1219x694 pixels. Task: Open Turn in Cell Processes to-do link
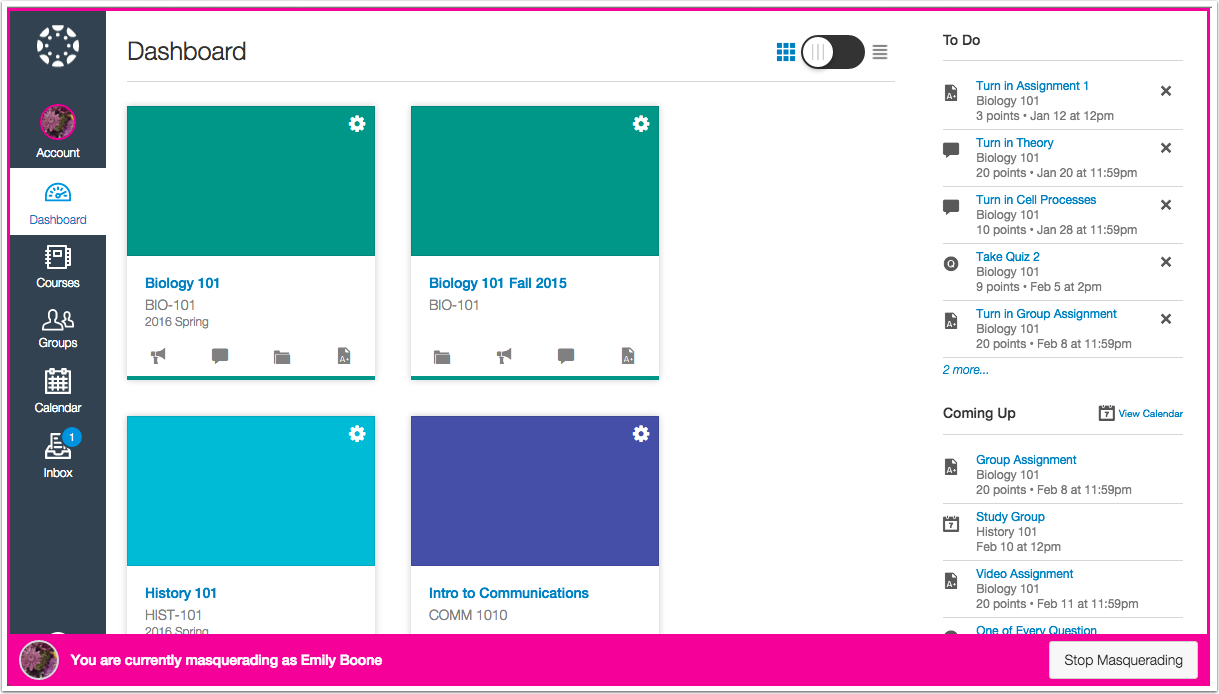(x=1036, y=200)
